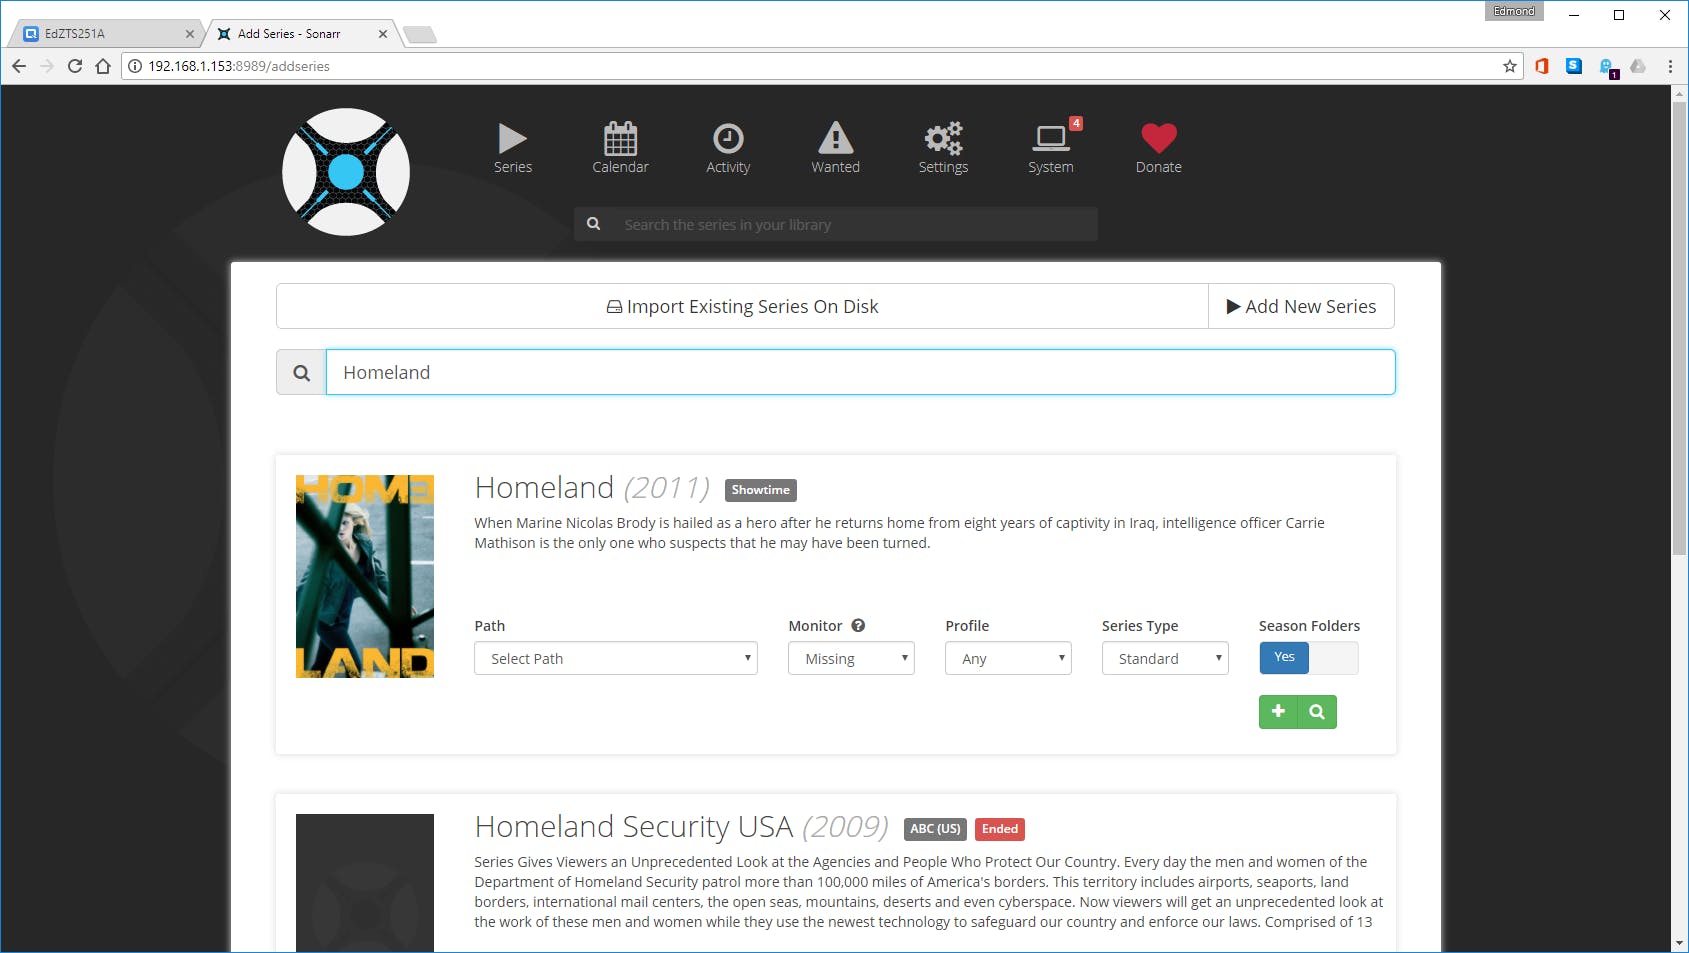The image size is (1689, 953).
Task: Open a new browser tab
Action: coord(420,35)
